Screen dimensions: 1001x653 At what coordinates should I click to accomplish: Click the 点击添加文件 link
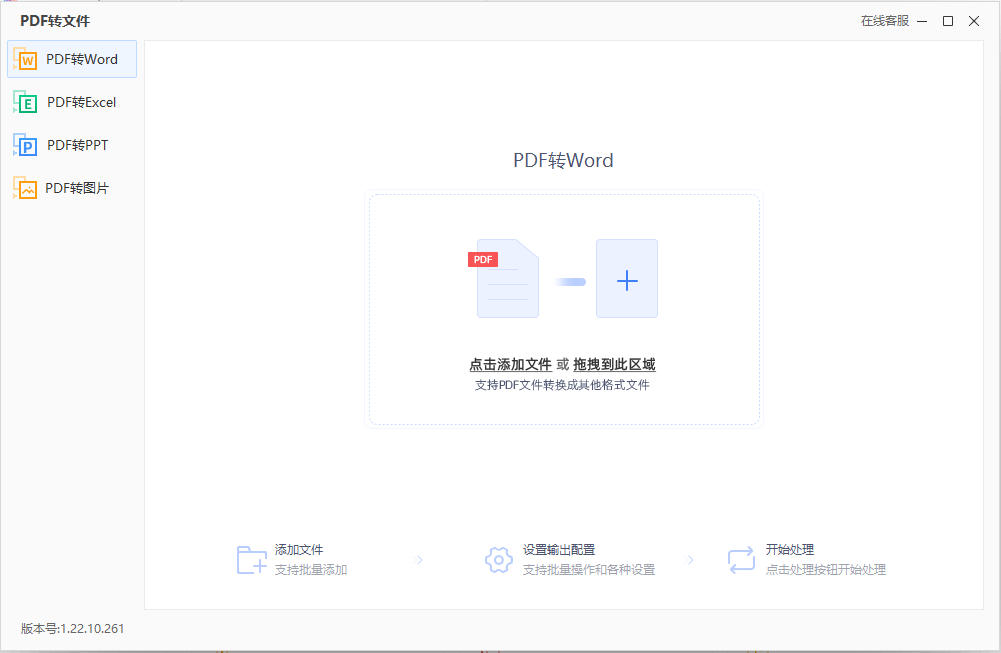point(510,364)
